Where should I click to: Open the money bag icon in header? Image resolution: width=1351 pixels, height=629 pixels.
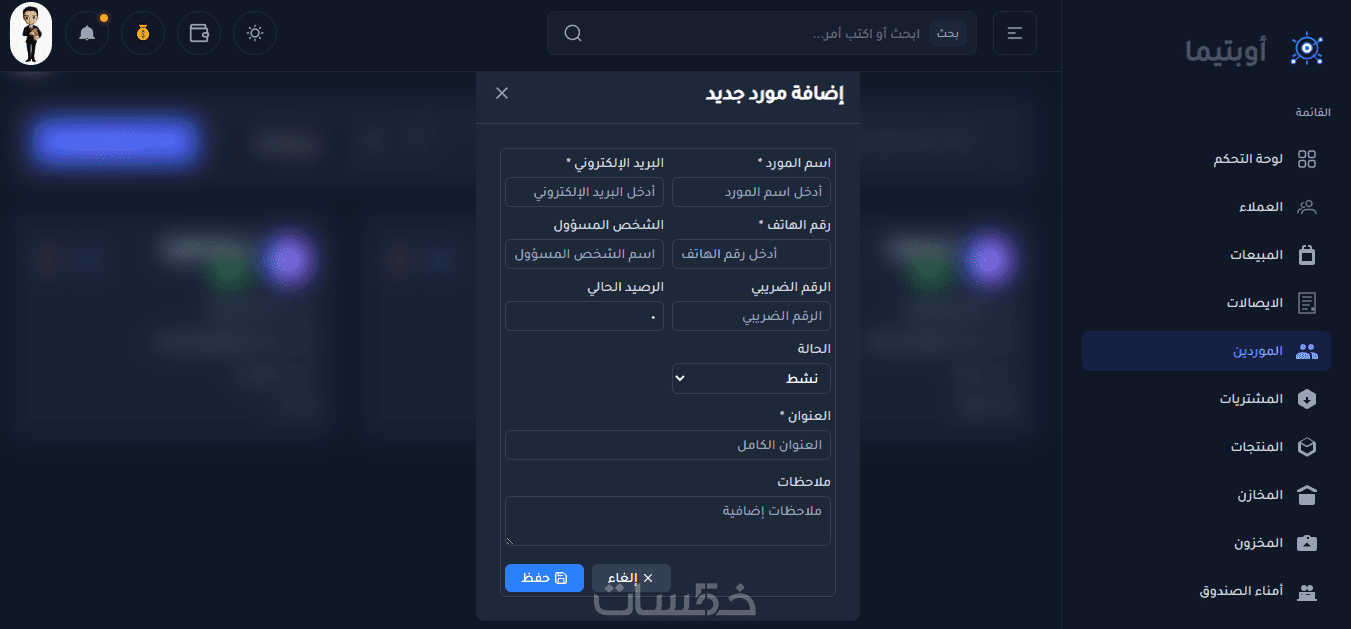pyautogui.click(x=143, y=33)
